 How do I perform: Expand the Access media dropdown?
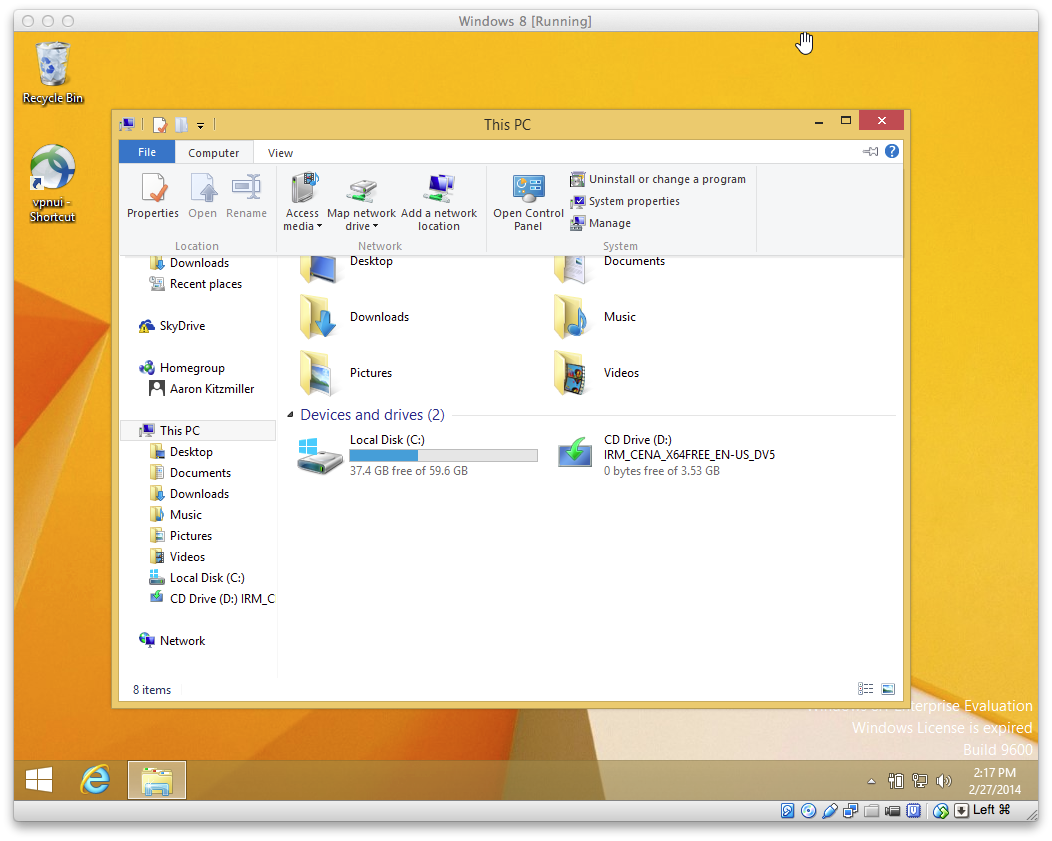[x=302, y=226]
